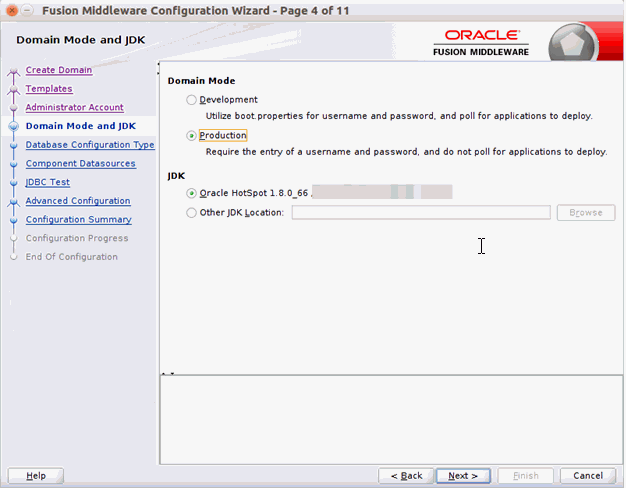626x488 pixels.
Task: Click the Finish button
Action: 525,476
